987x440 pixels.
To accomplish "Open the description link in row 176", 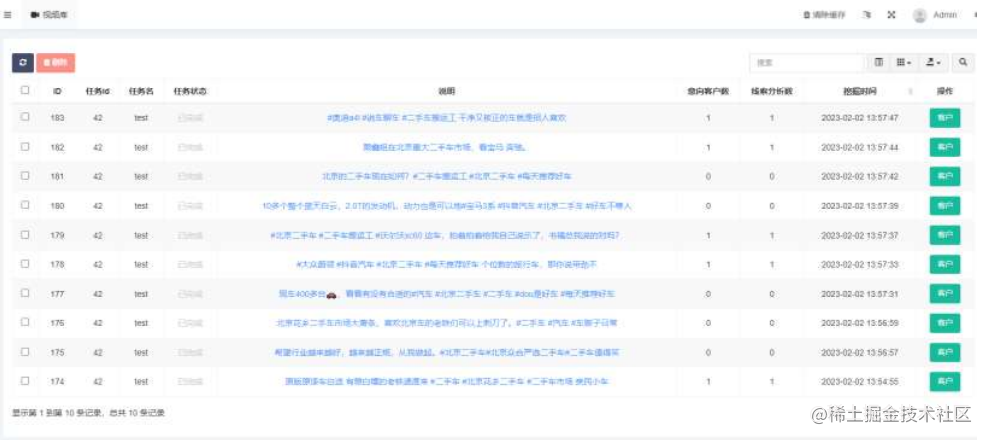I will click(x=447, y=323).
